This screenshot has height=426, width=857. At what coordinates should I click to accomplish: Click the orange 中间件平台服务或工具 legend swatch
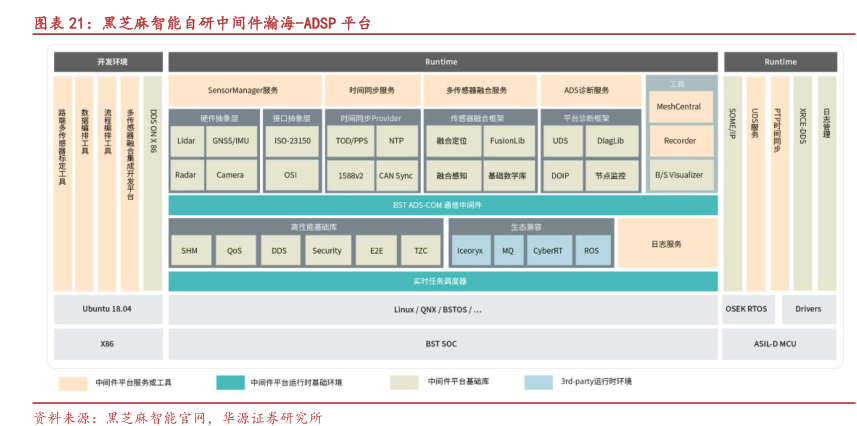(x=73, y=382)
